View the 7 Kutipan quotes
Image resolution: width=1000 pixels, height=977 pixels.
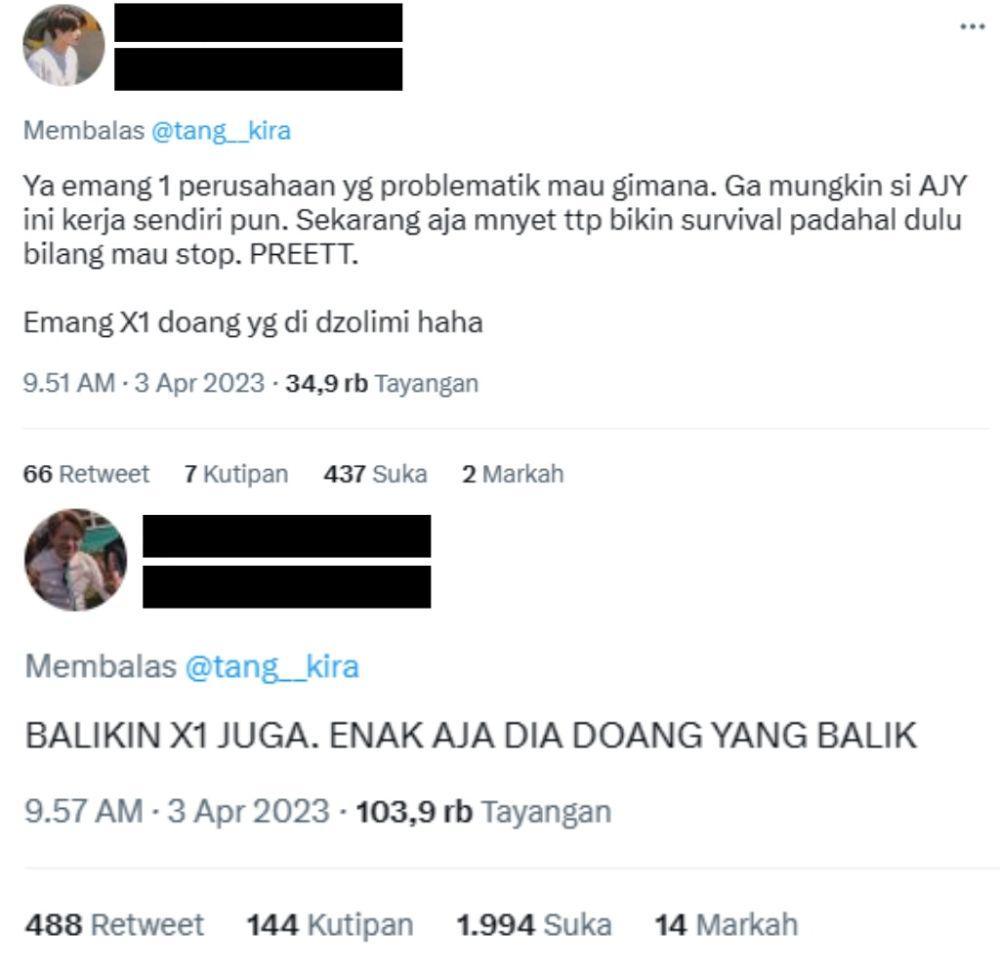236,474
